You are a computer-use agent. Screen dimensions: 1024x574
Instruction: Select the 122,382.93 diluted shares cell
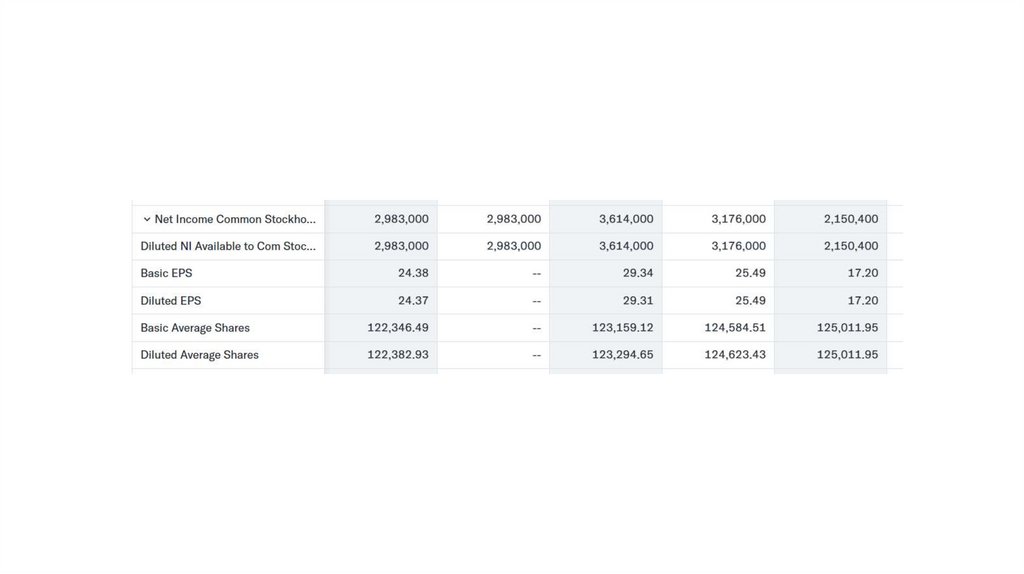click(x=398, y=355)
